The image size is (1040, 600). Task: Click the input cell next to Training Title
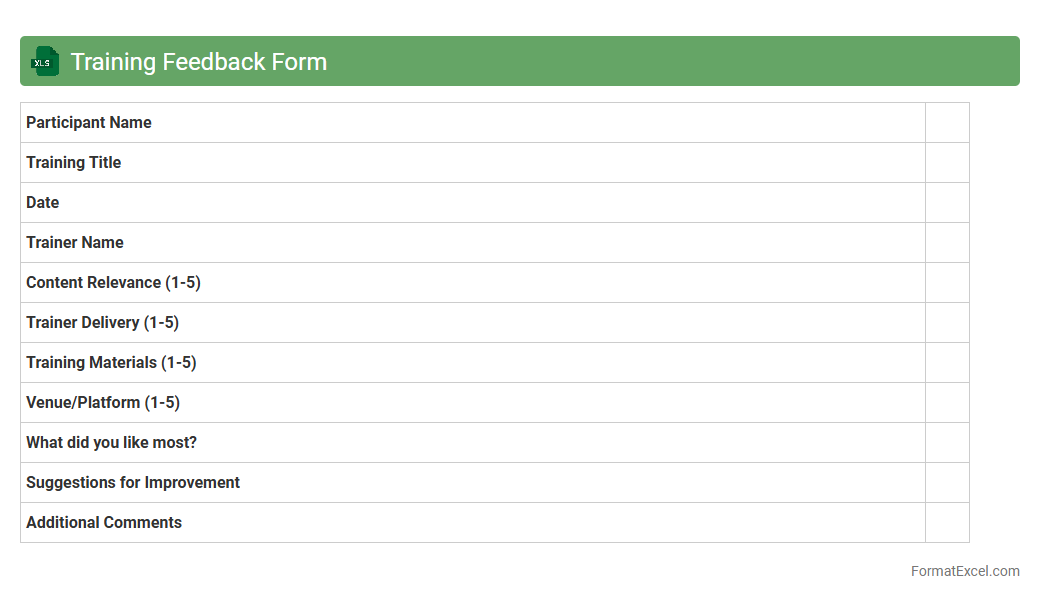pyautogui.click(x=946, y=162)
